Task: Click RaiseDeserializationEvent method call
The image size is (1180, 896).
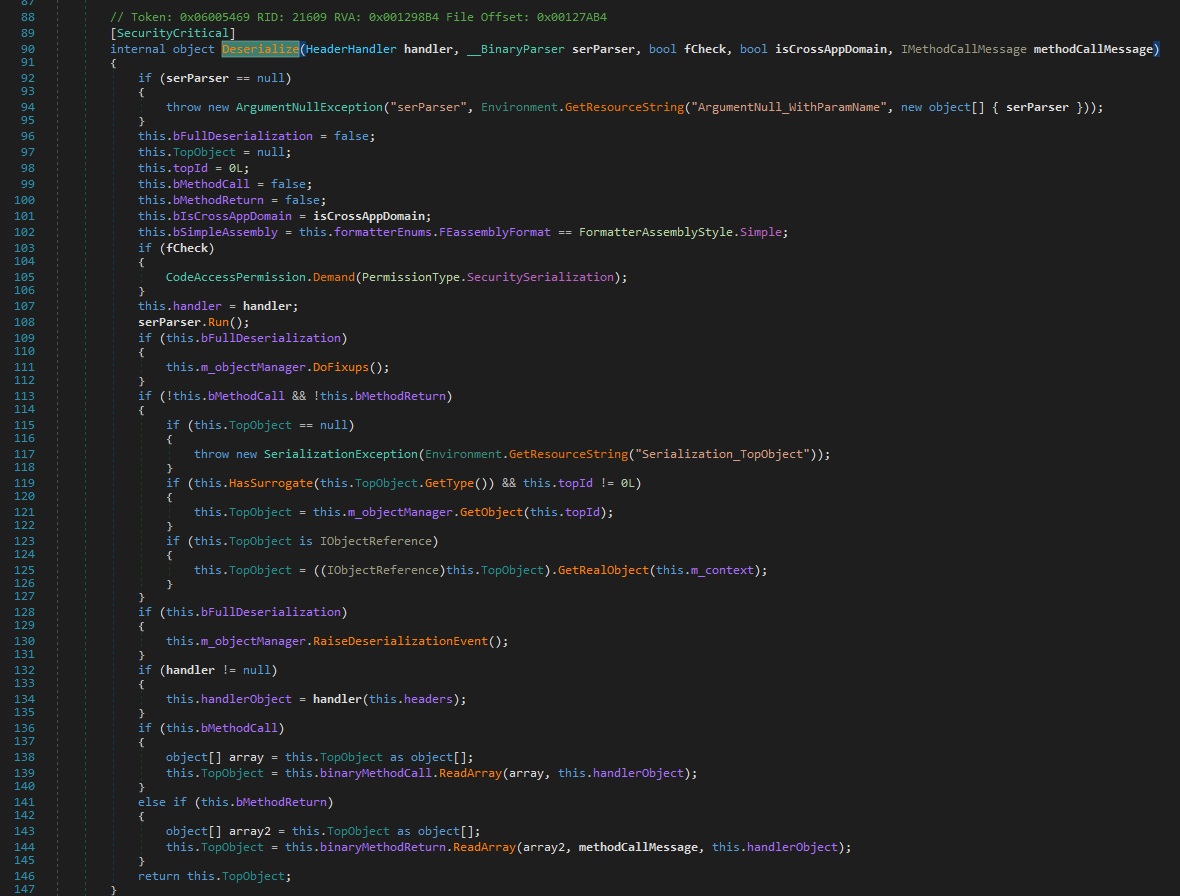Action: pos(400,641)
